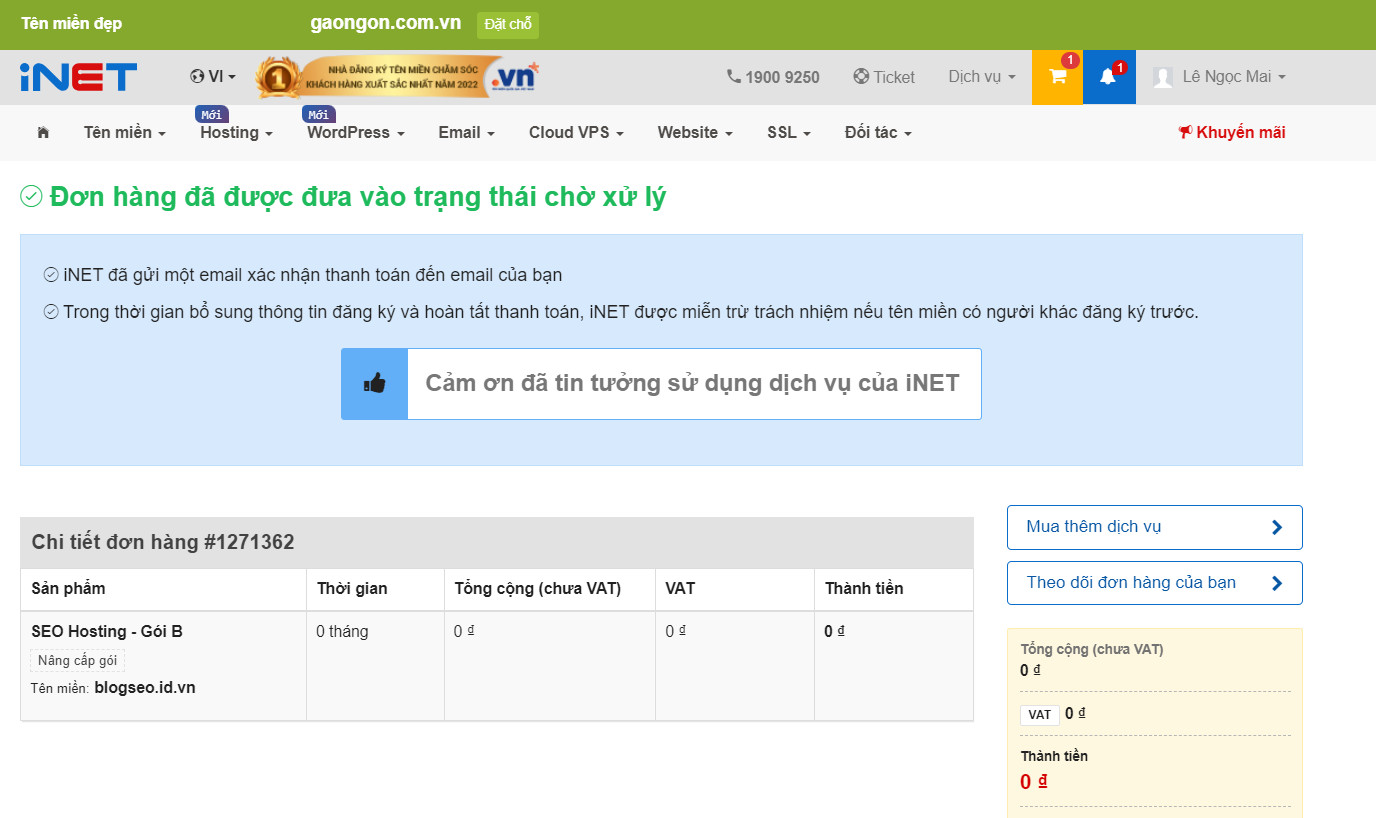
Task: Click the Cảm ơn thank-you message box
Action: [661, 383]
